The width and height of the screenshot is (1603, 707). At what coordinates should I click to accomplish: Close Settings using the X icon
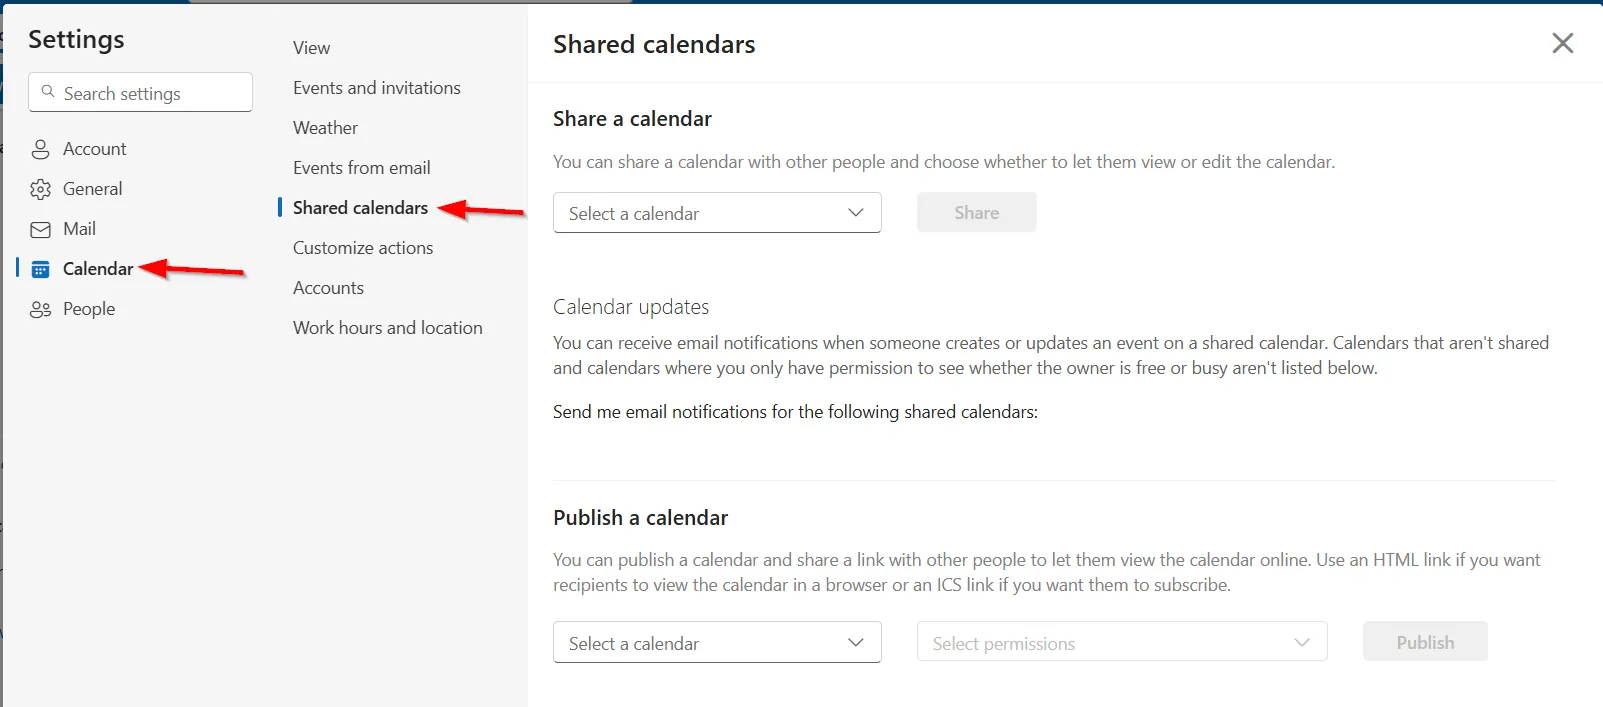point(1562,43)
